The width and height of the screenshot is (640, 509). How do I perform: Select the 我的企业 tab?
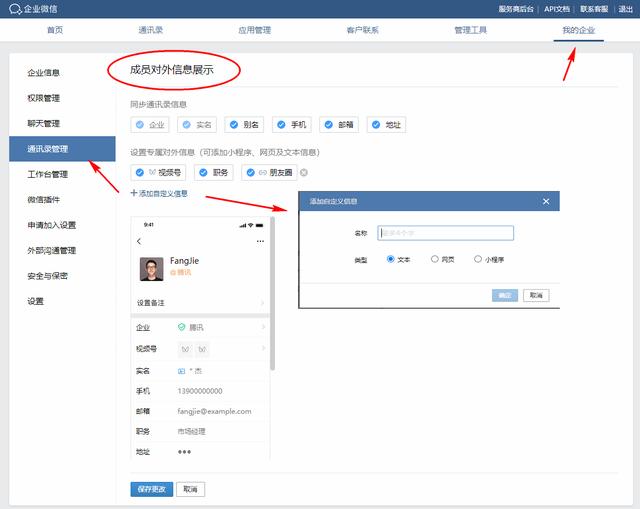(578, 30)
